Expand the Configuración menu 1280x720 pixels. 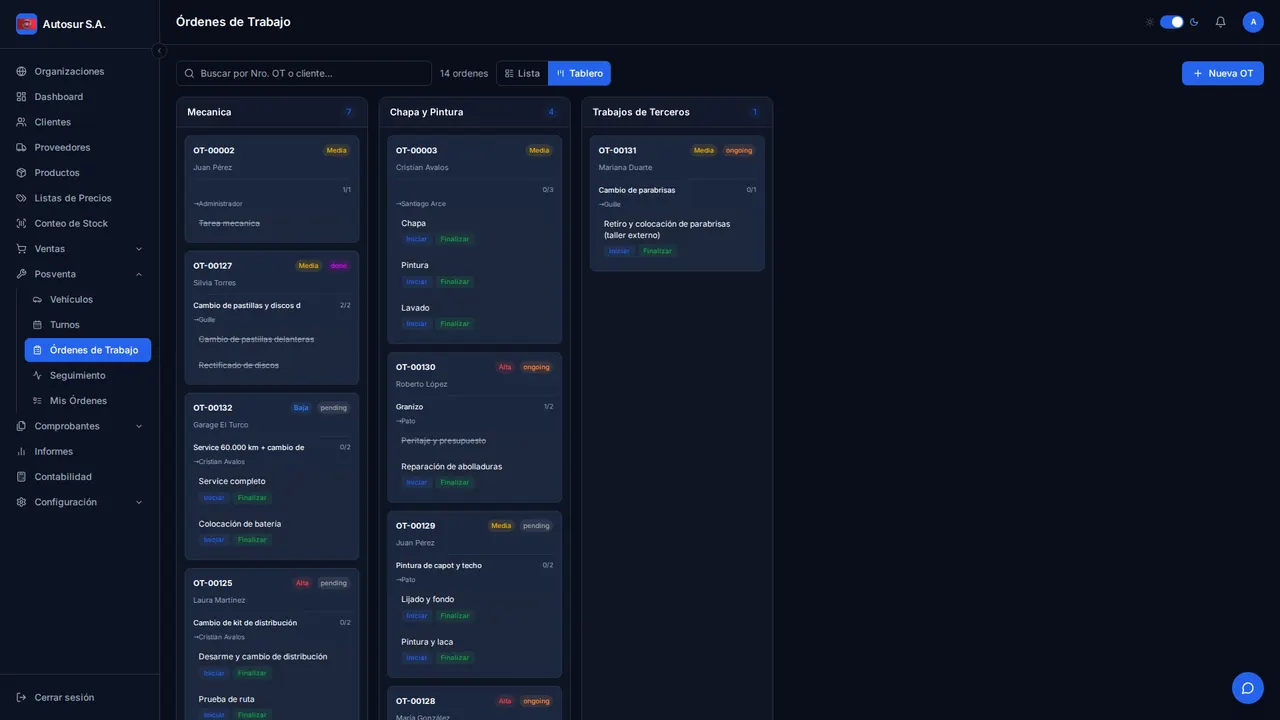(x=80, y=502)
